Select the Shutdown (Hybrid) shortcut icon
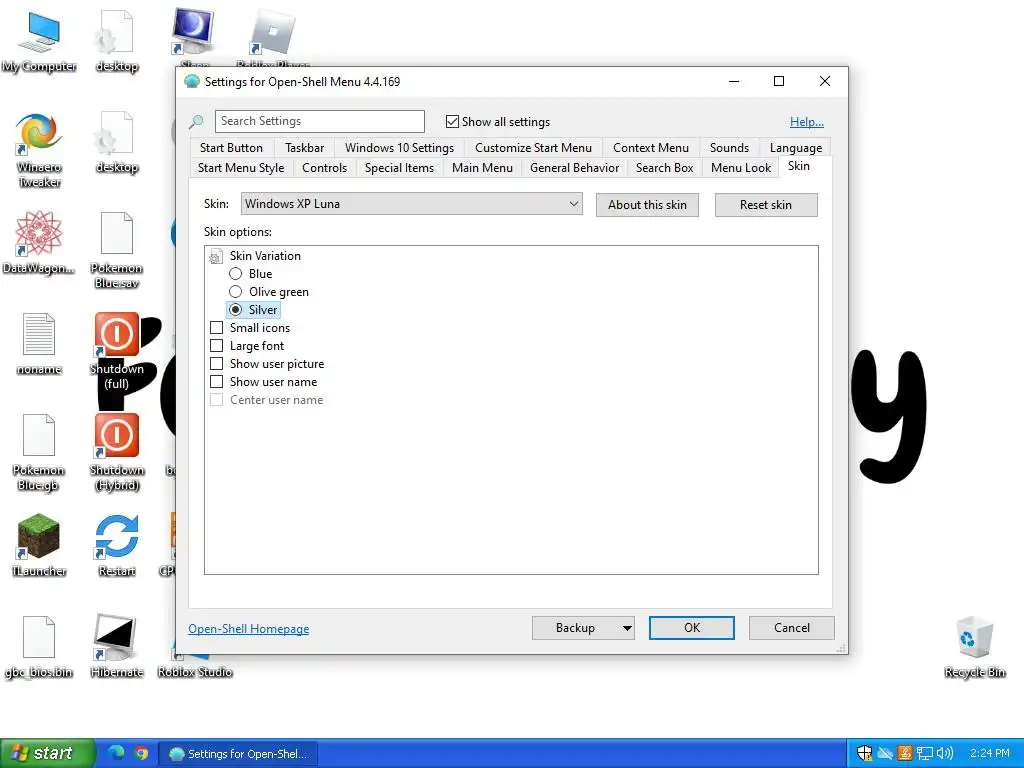This screenshot has width=1024, height=768. click(117, 452)
